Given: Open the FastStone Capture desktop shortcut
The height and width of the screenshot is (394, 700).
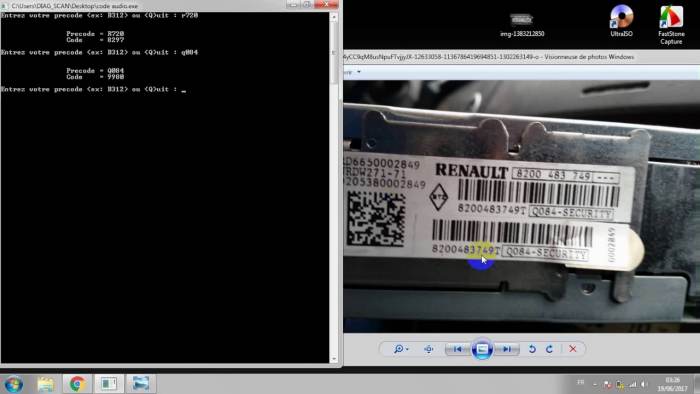Looking at the screenshot, I should tap(671, 25).
